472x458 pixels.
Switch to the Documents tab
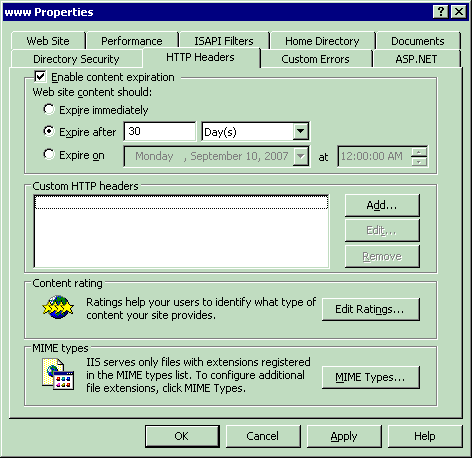[417, 41]
